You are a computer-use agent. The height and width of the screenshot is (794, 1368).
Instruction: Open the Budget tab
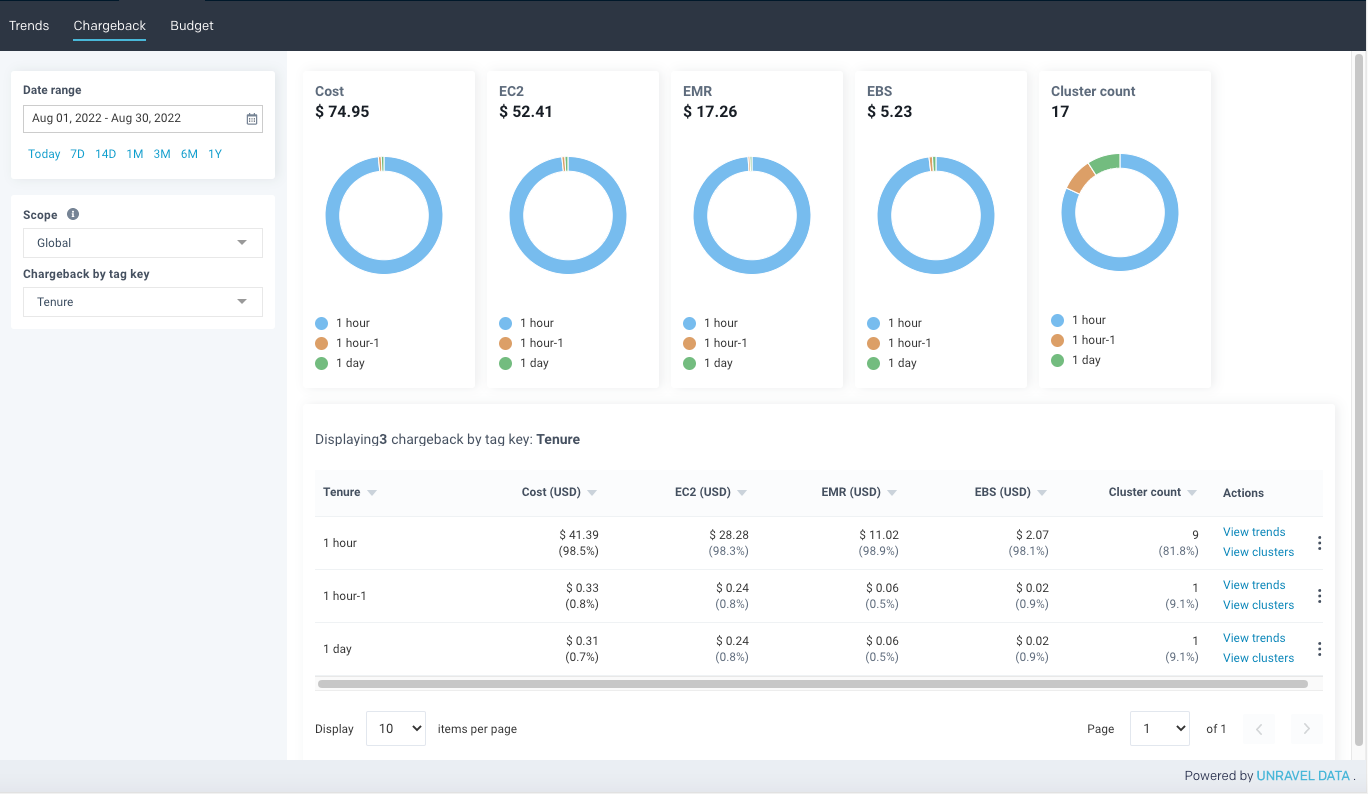[192, 25]
